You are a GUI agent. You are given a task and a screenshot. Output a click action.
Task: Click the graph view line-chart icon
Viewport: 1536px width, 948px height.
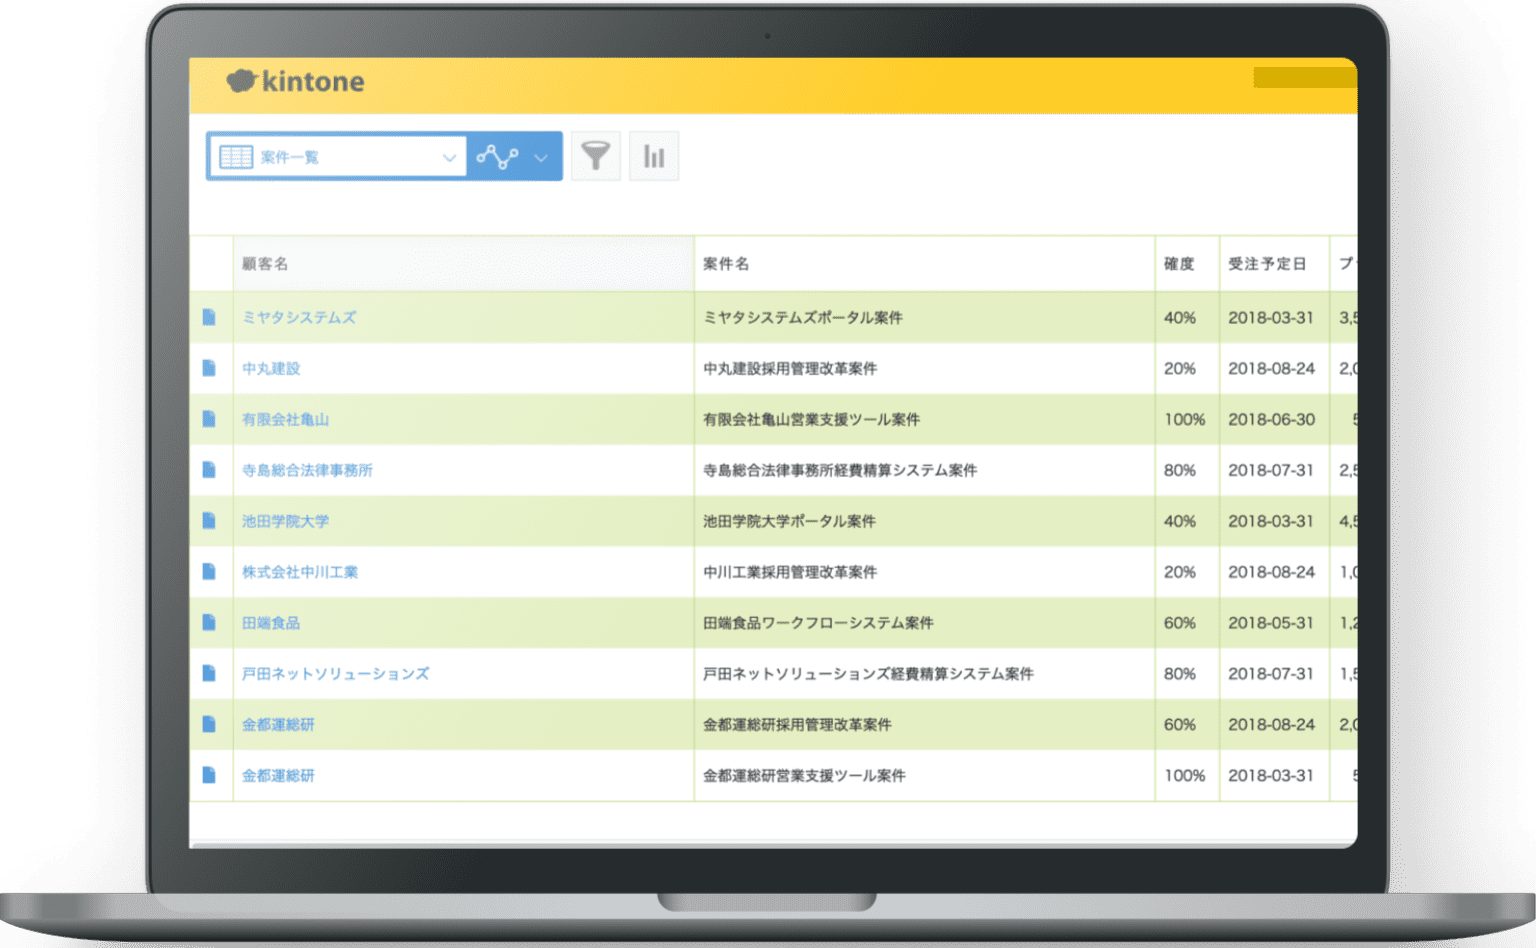[497, 157]
